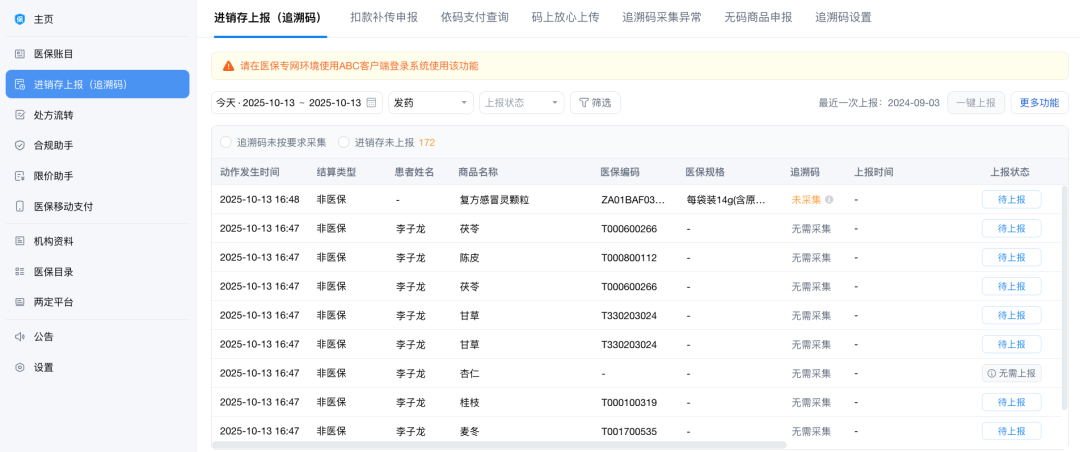
Task: Open 合规助手 shield icon in sidebar
Action: (x=20, y=146)
